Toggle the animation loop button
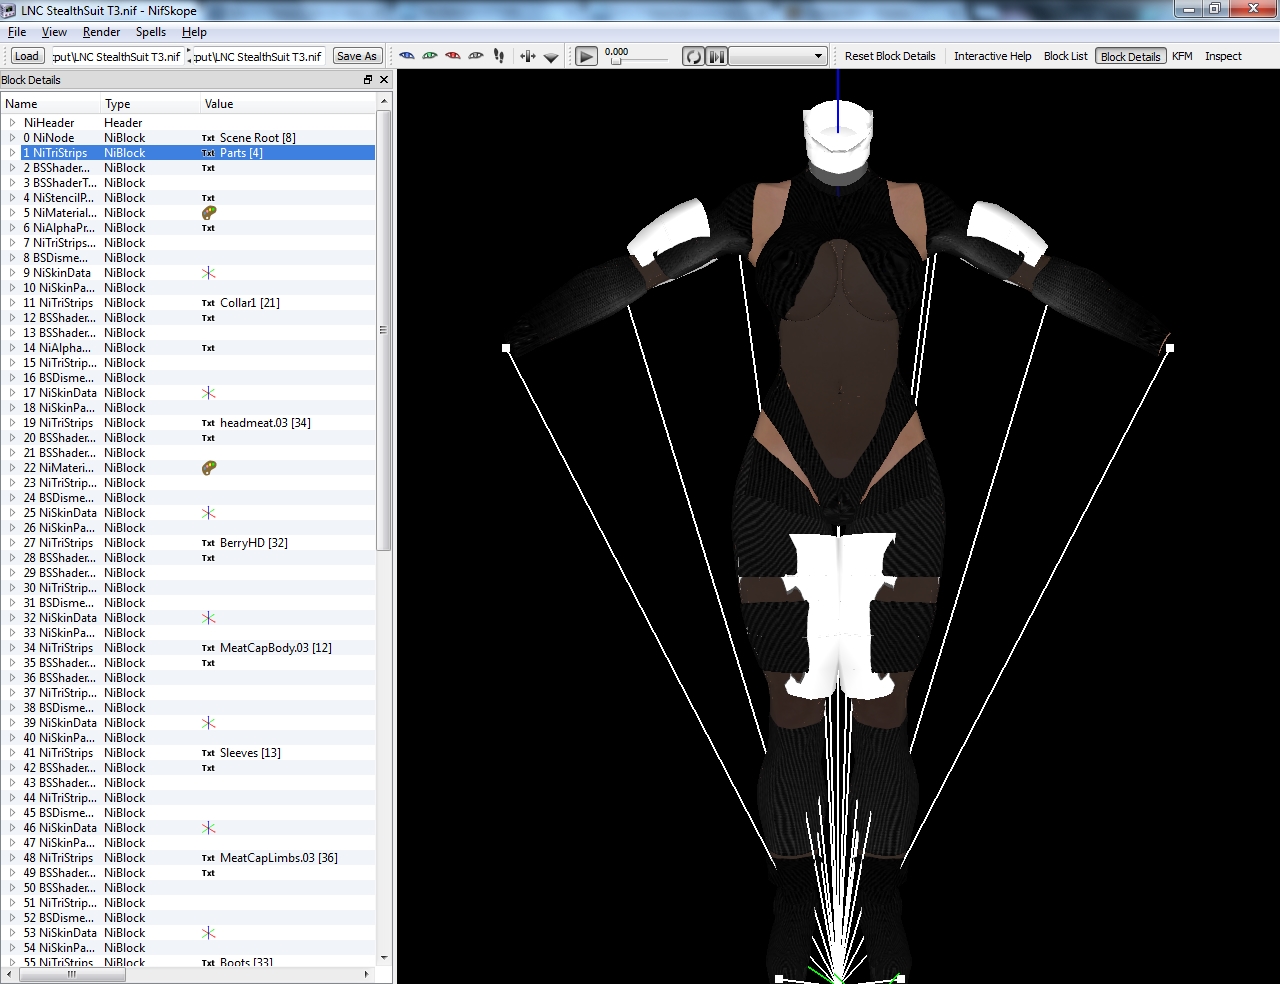 (693, 57)
